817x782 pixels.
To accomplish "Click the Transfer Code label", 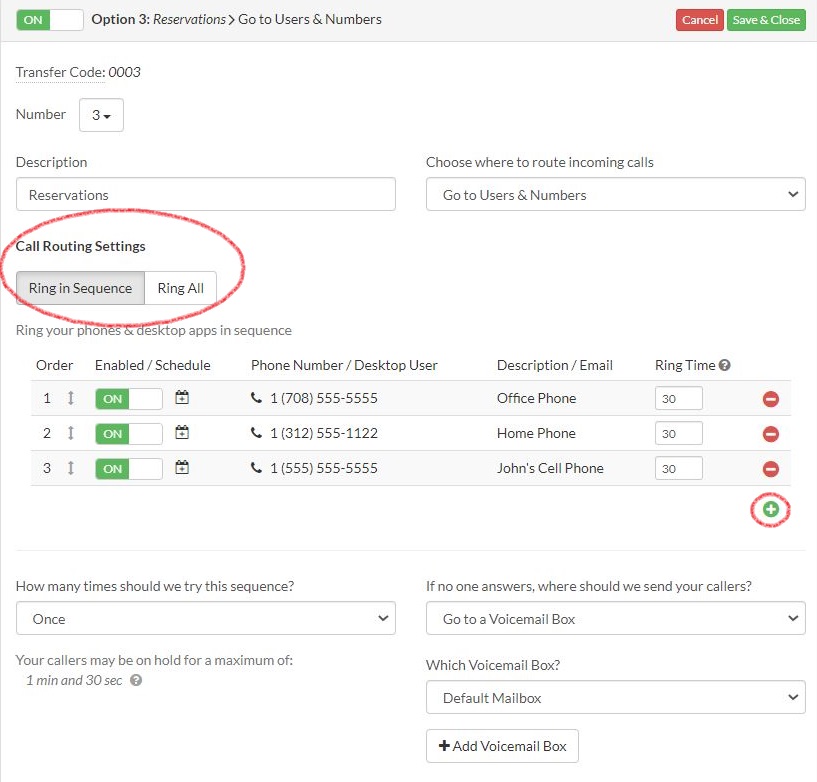I will tap(60, 72).
